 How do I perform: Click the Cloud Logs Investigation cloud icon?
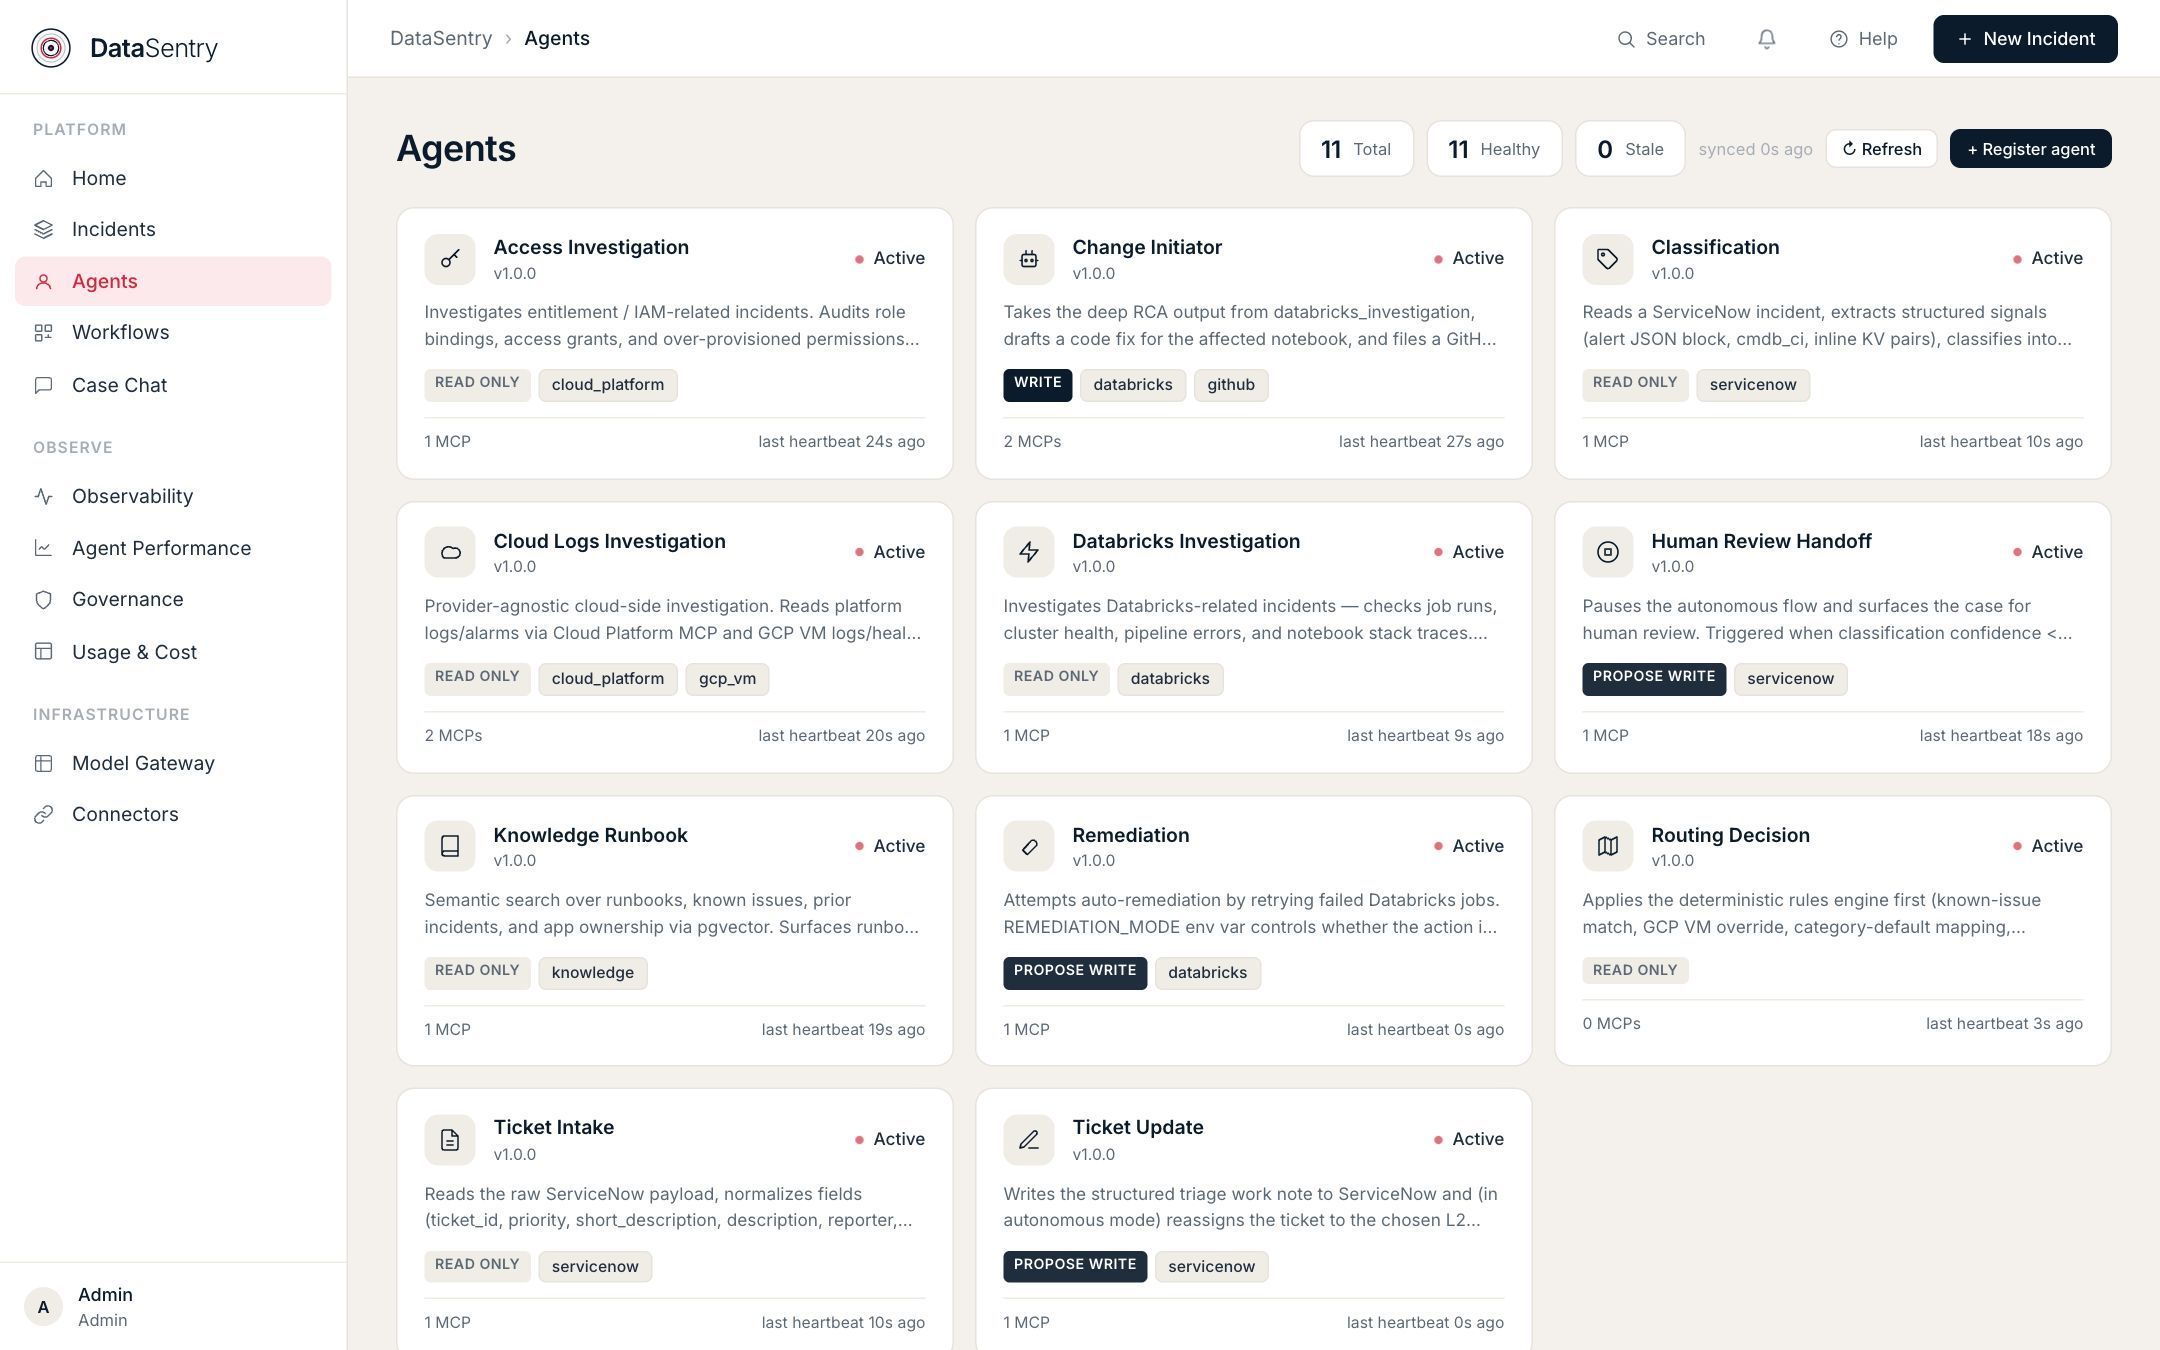[450, 552]
